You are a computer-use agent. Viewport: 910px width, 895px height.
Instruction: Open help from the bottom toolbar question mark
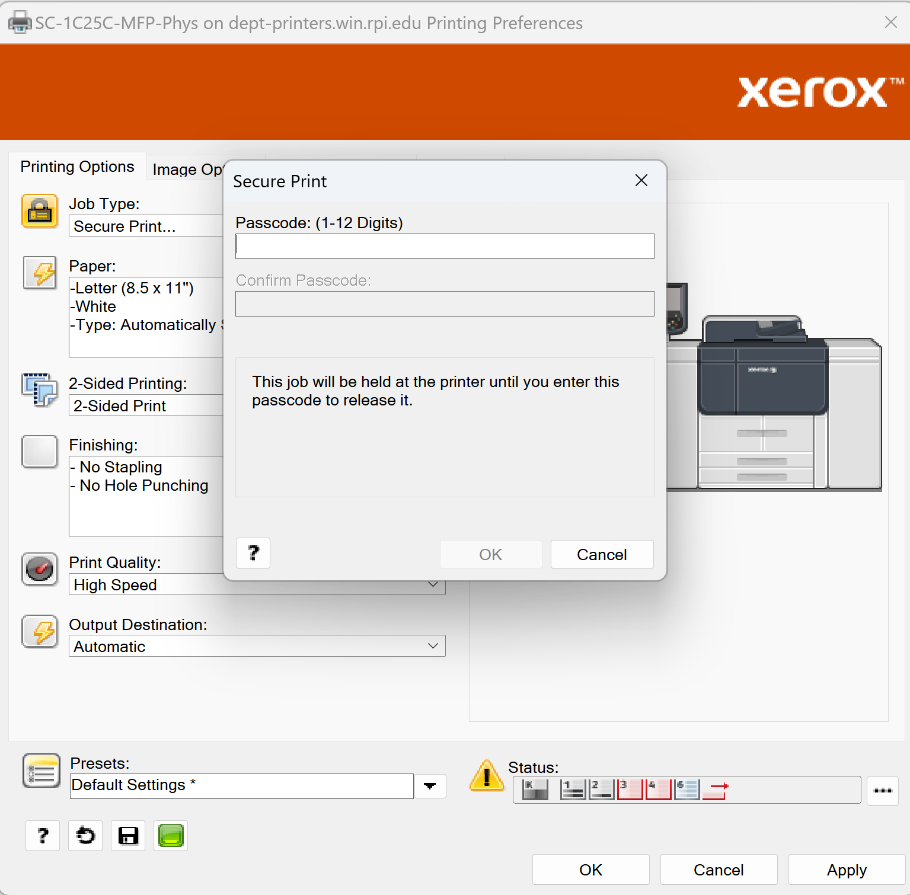pos(42,836)
